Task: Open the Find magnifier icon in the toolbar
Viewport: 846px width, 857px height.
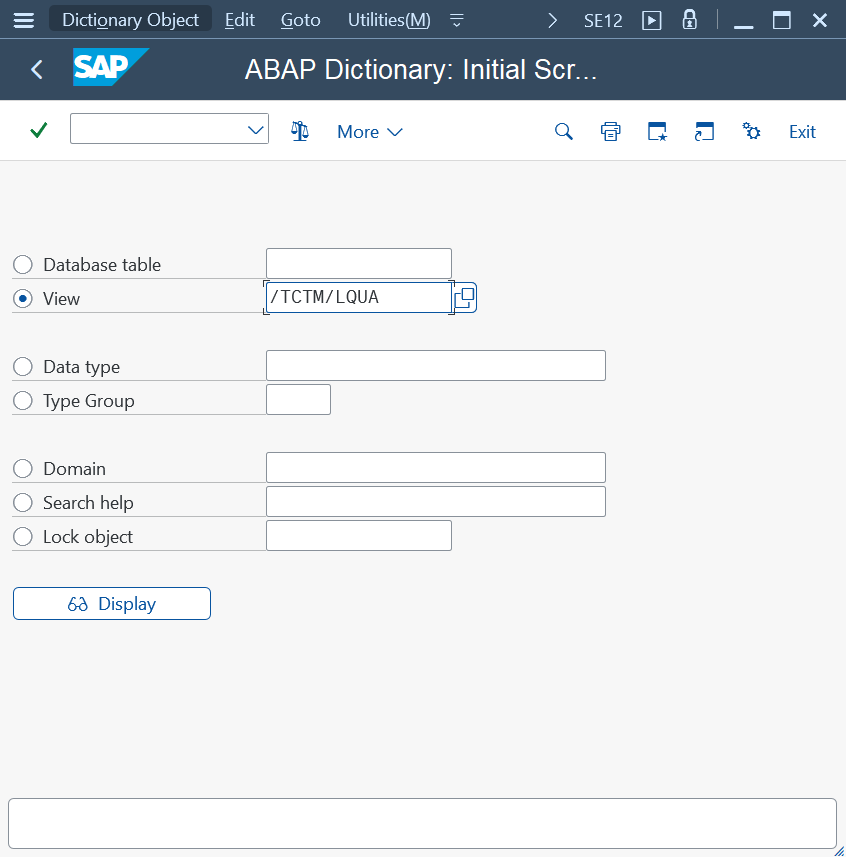Action: (564, 131)
